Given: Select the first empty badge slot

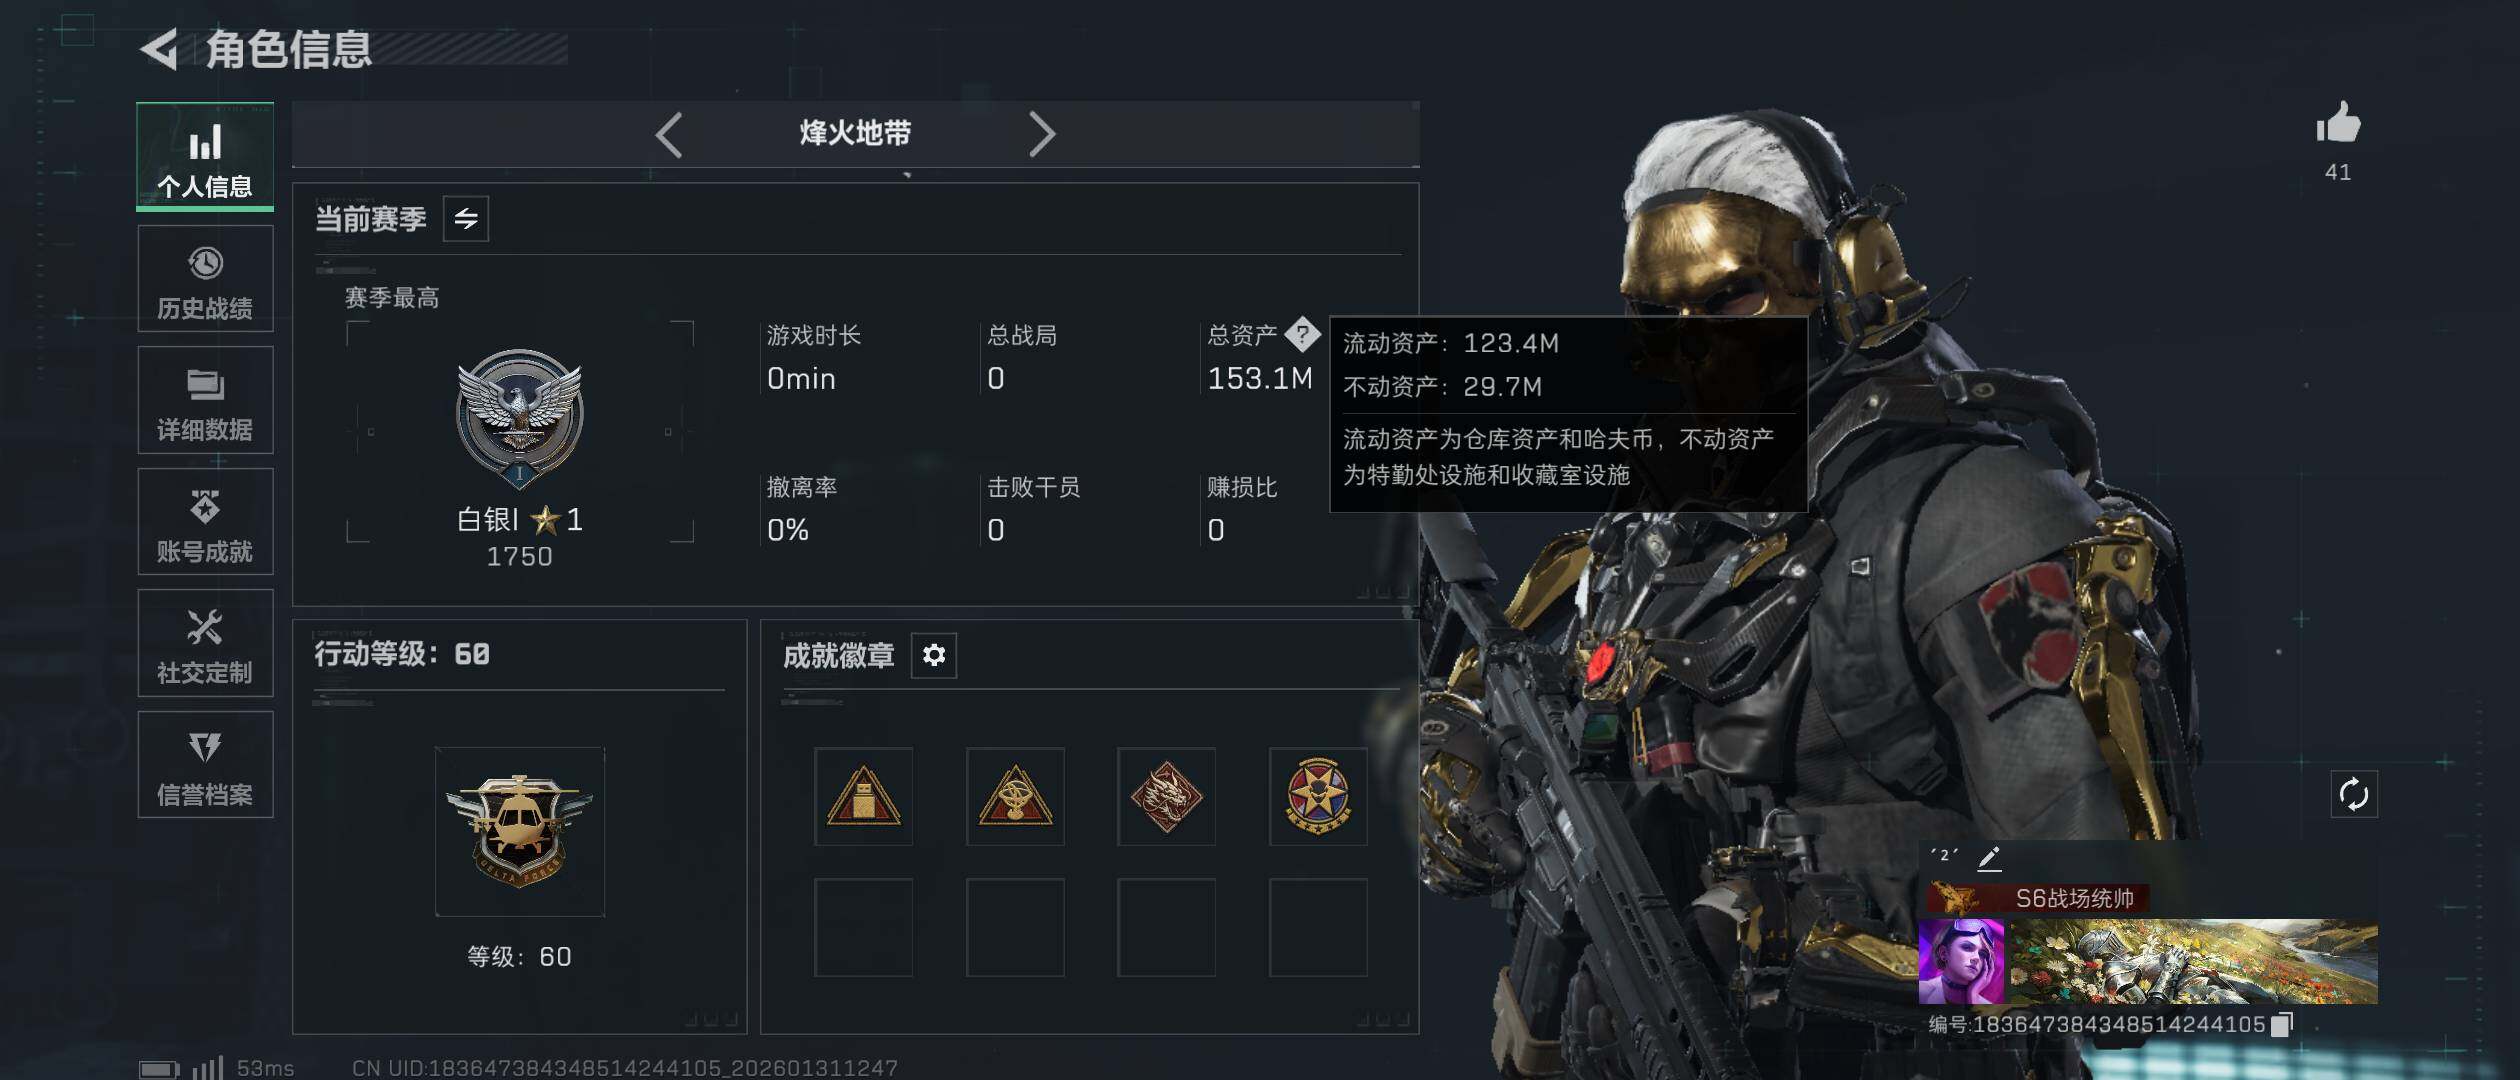Looking at the screenshot, I should tap(863, 928).
